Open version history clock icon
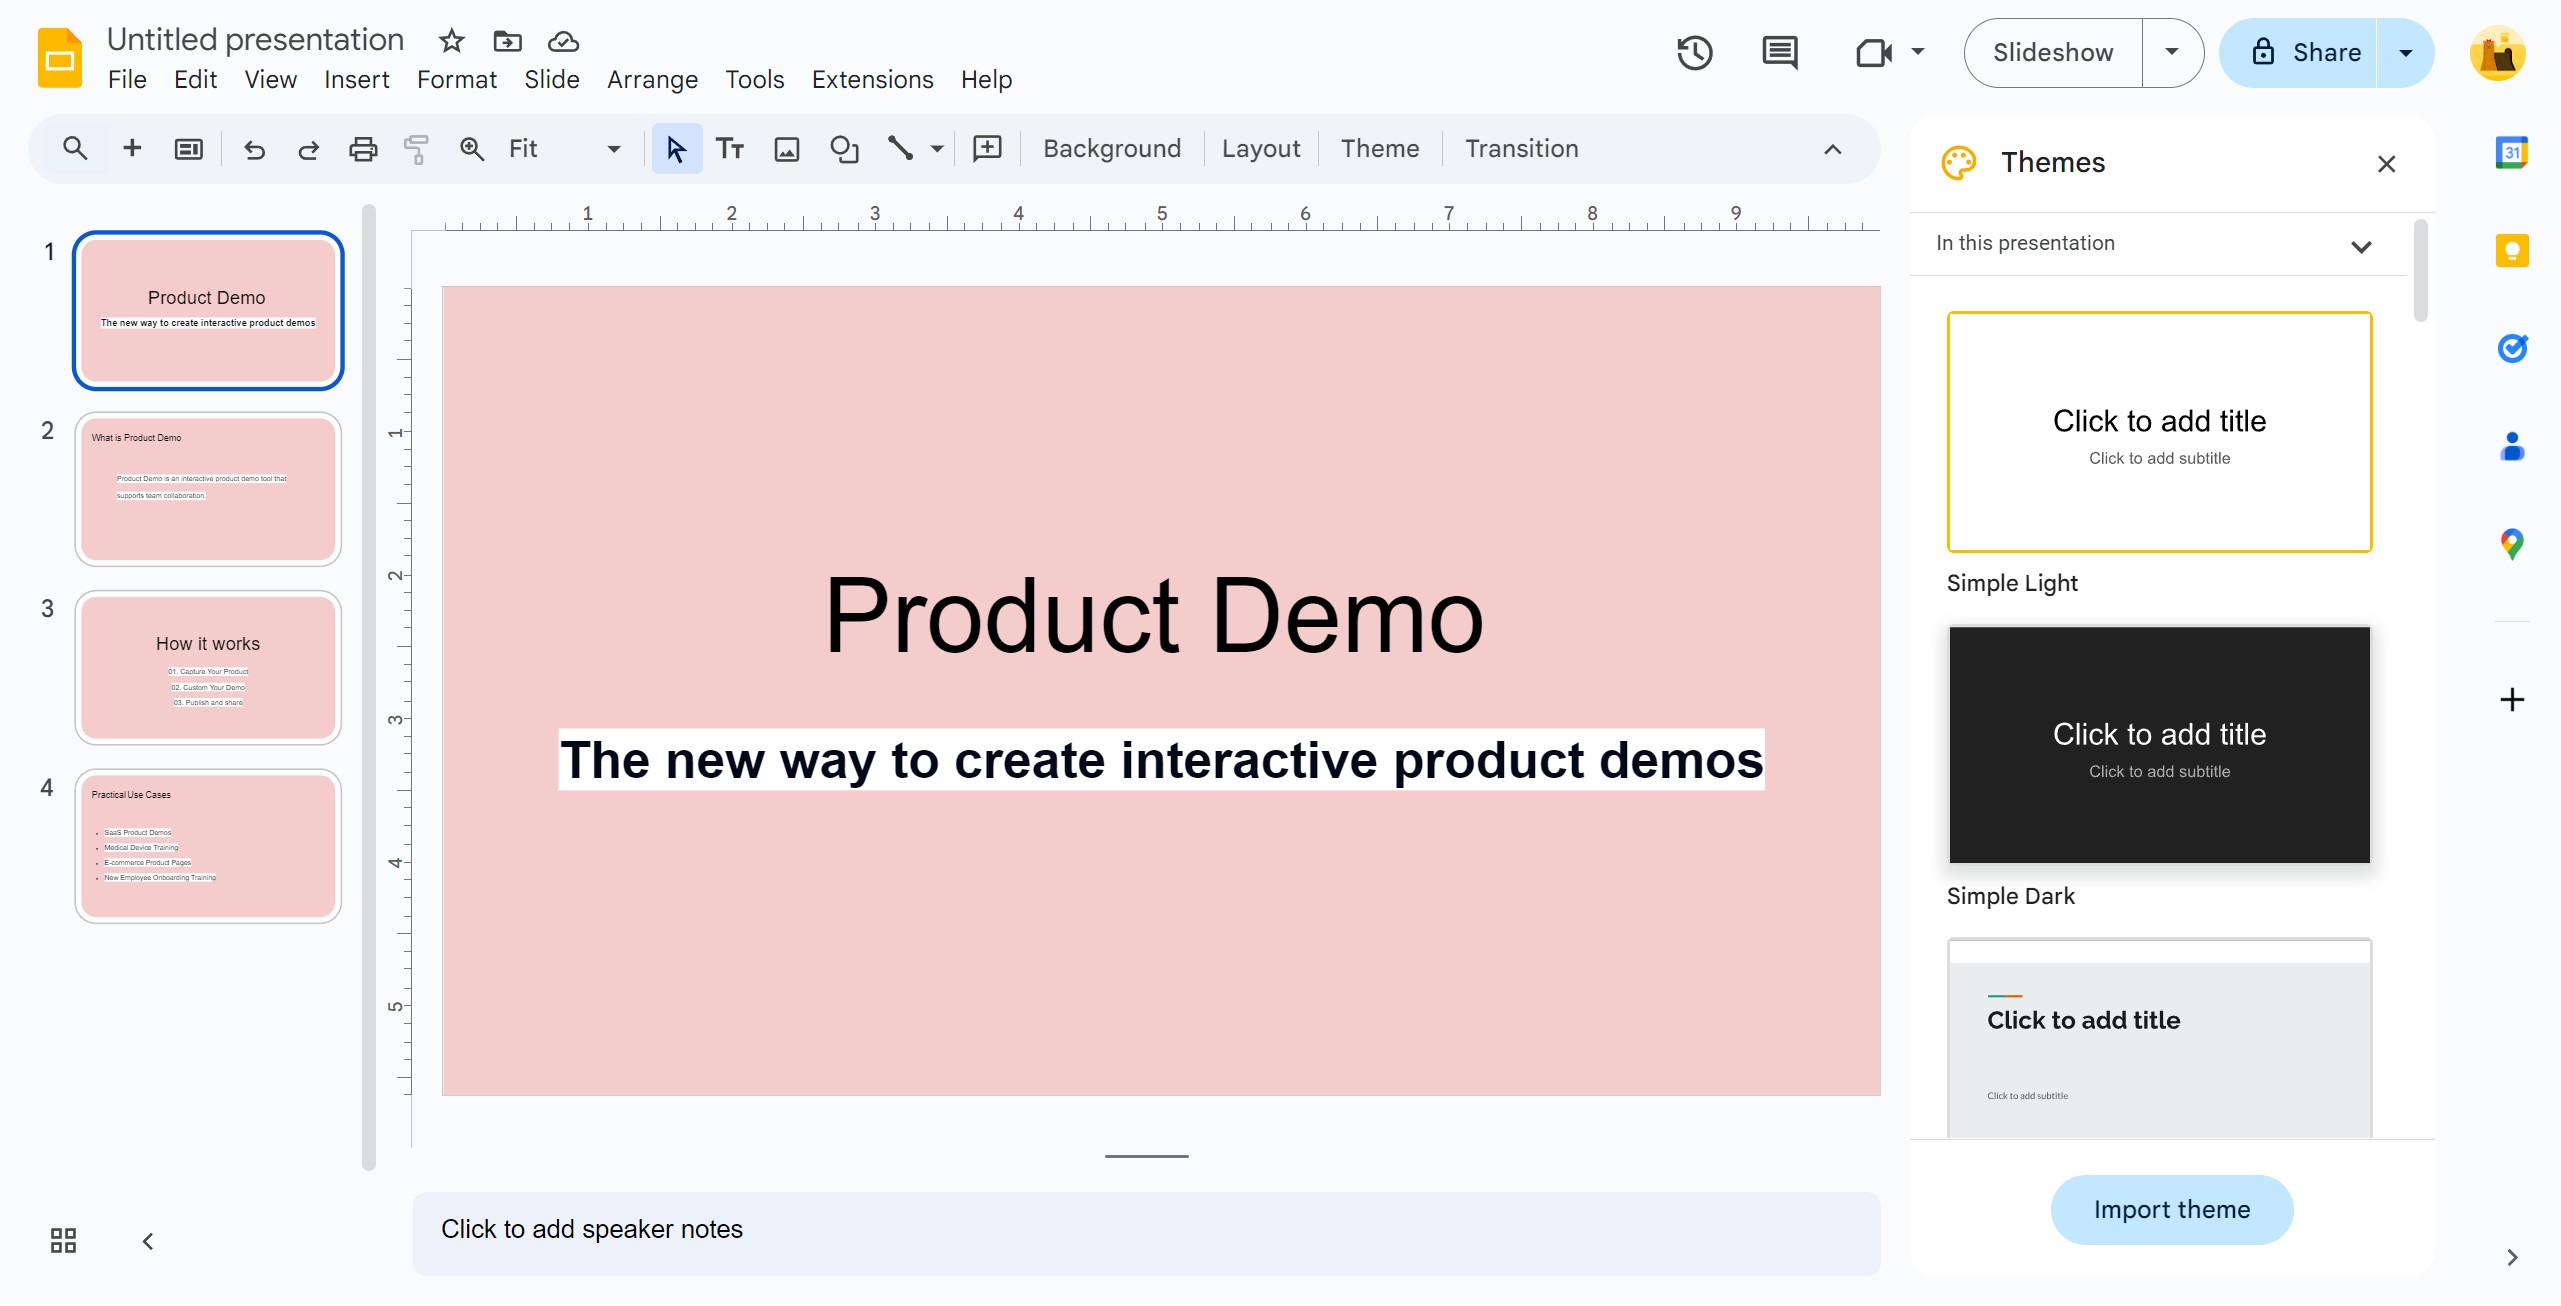Viewport: 2561px width, 1306px height. 1695,52
